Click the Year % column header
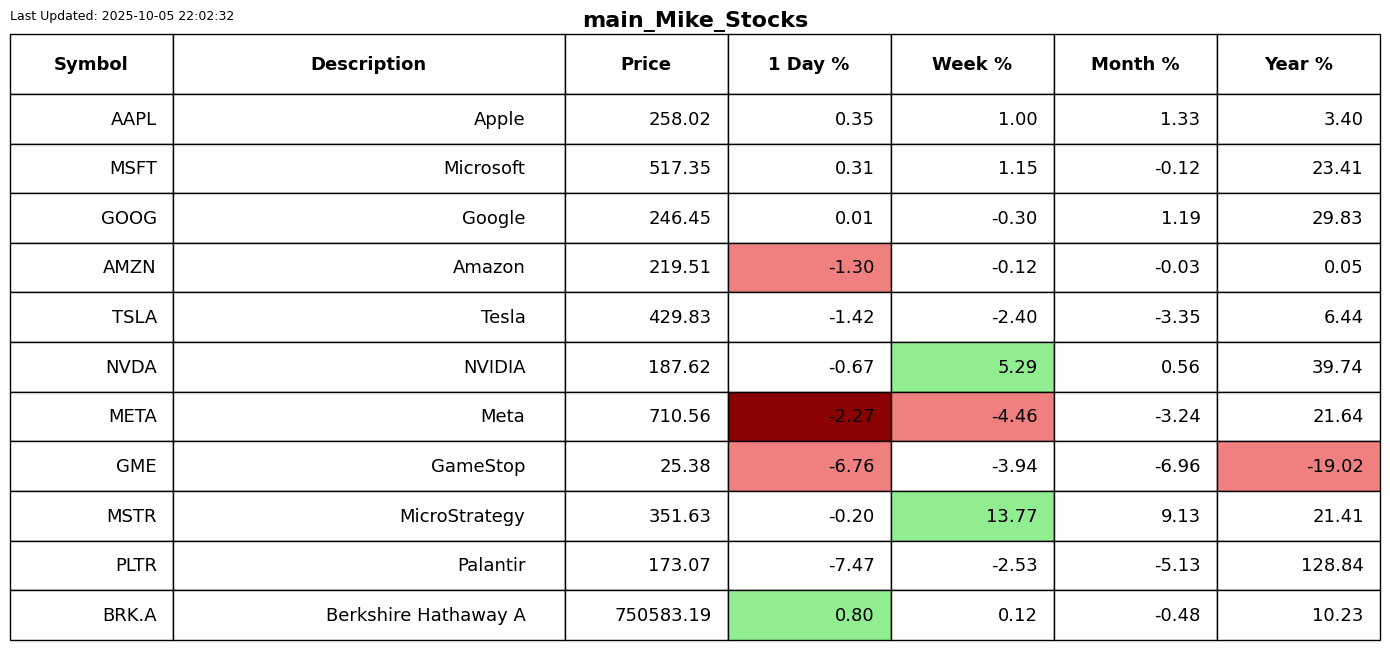This screenshot has width=1390, height=650. pos(1298,65)
